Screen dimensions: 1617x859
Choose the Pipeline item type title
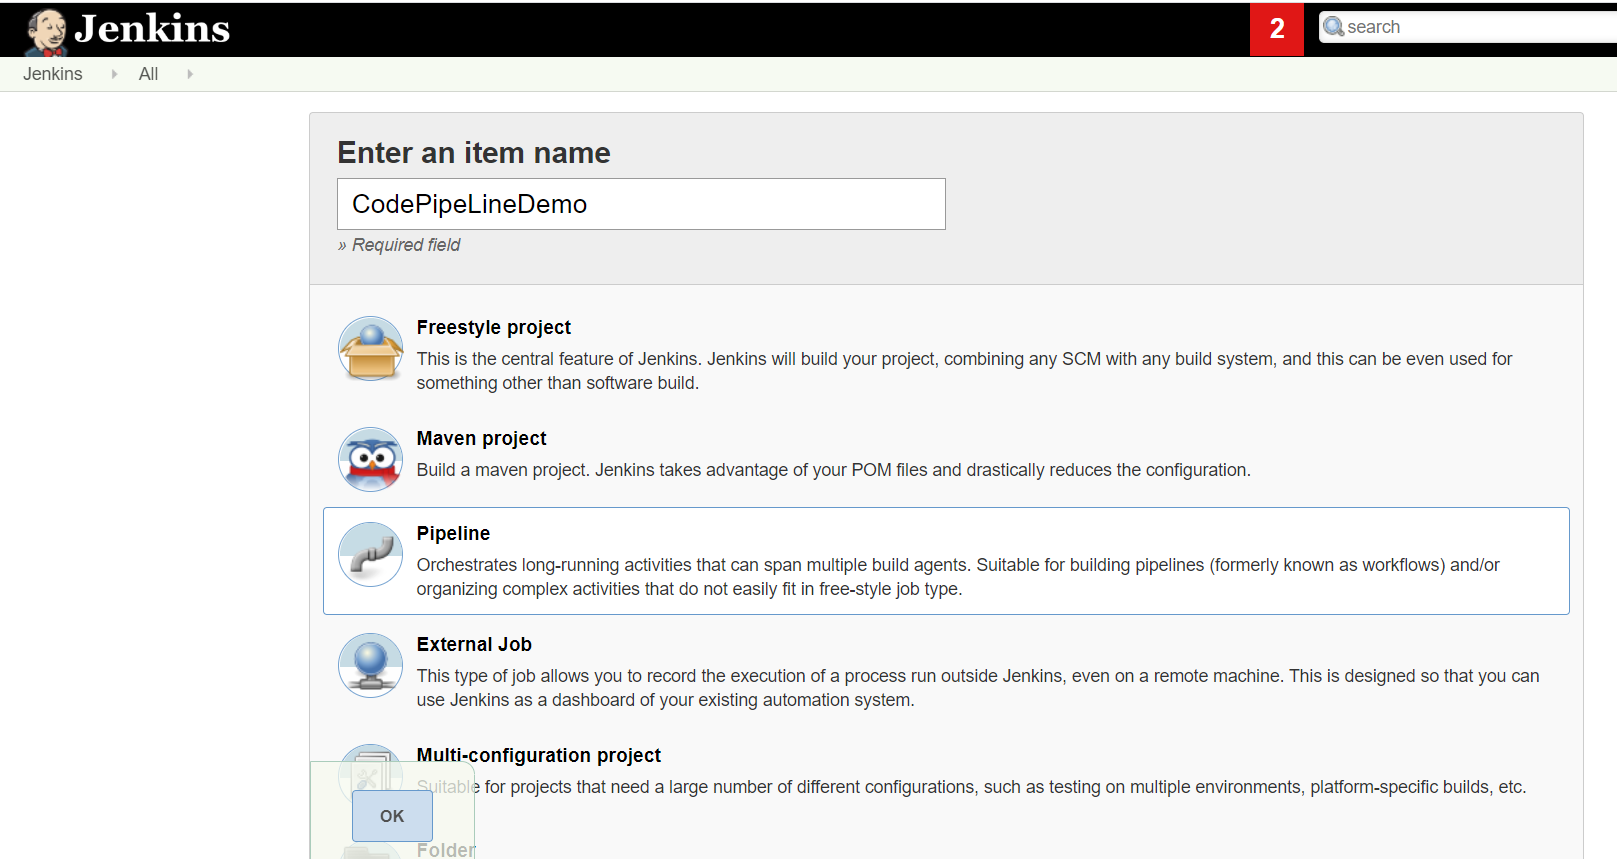coord(453,533)
